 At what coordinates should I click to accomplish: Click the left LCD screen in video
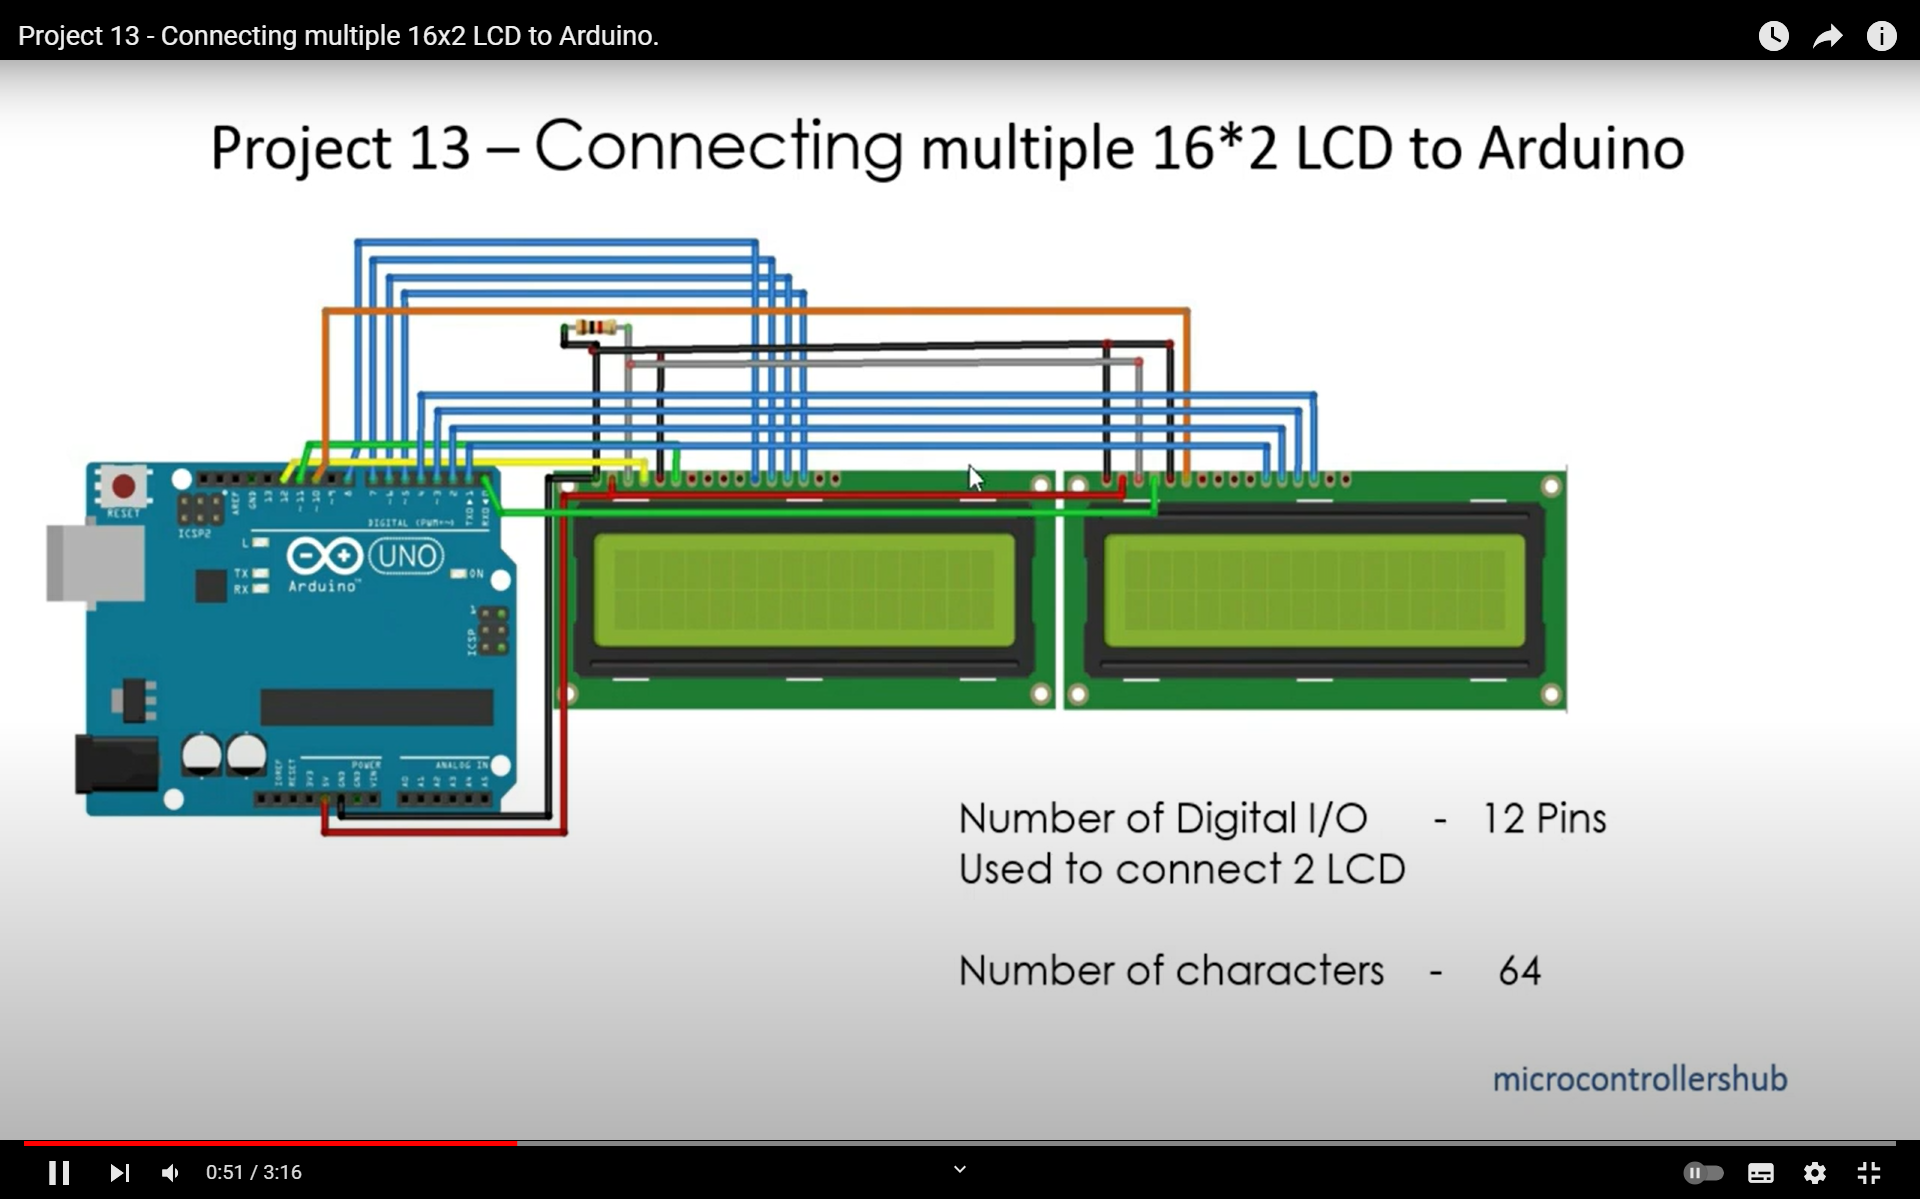pyautogui.click(x=803, y=592)
